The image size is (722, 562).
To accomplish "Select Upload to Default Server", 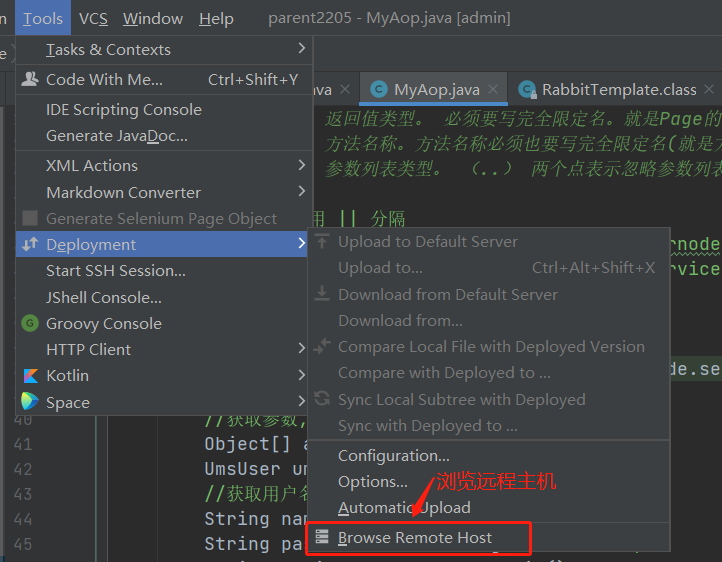I will 489,242.
